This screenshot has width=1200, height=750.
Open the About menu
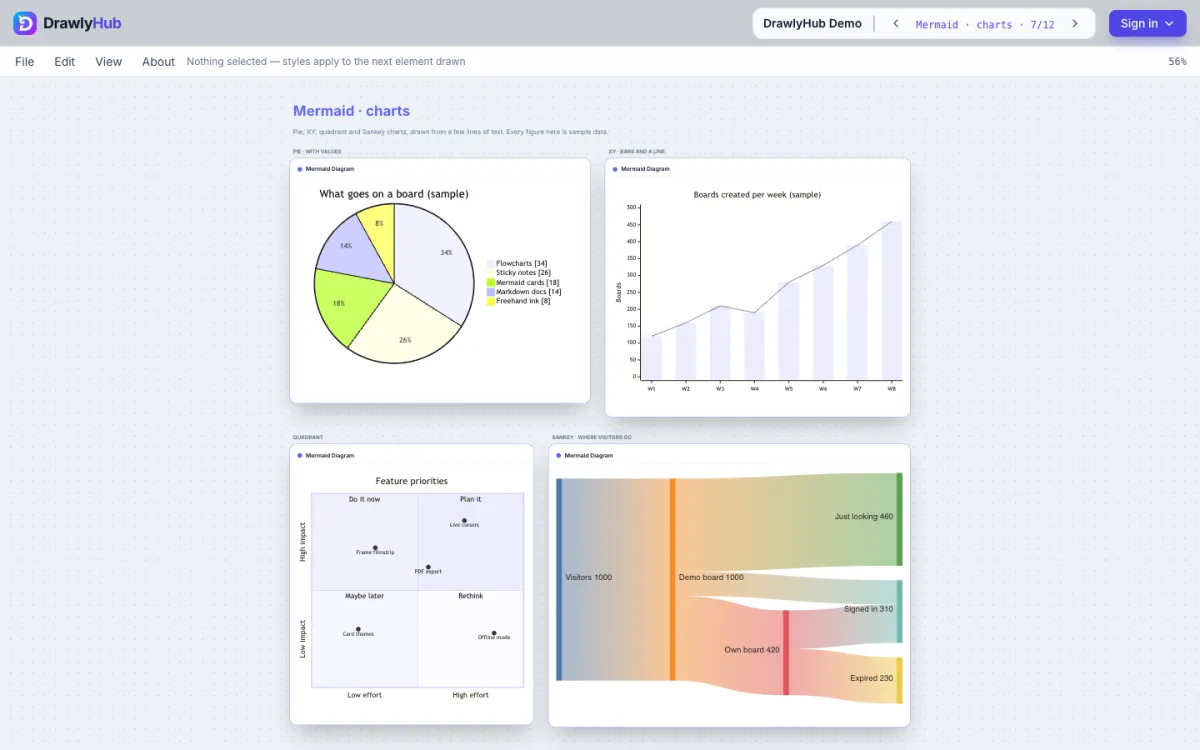[x=158, y=62]
